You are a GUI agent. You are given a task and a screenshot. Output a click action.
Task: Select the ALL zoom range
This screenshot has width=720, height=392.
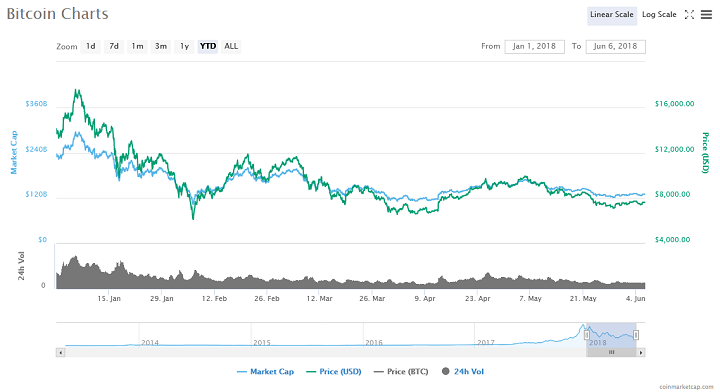[x=231, y=46]
